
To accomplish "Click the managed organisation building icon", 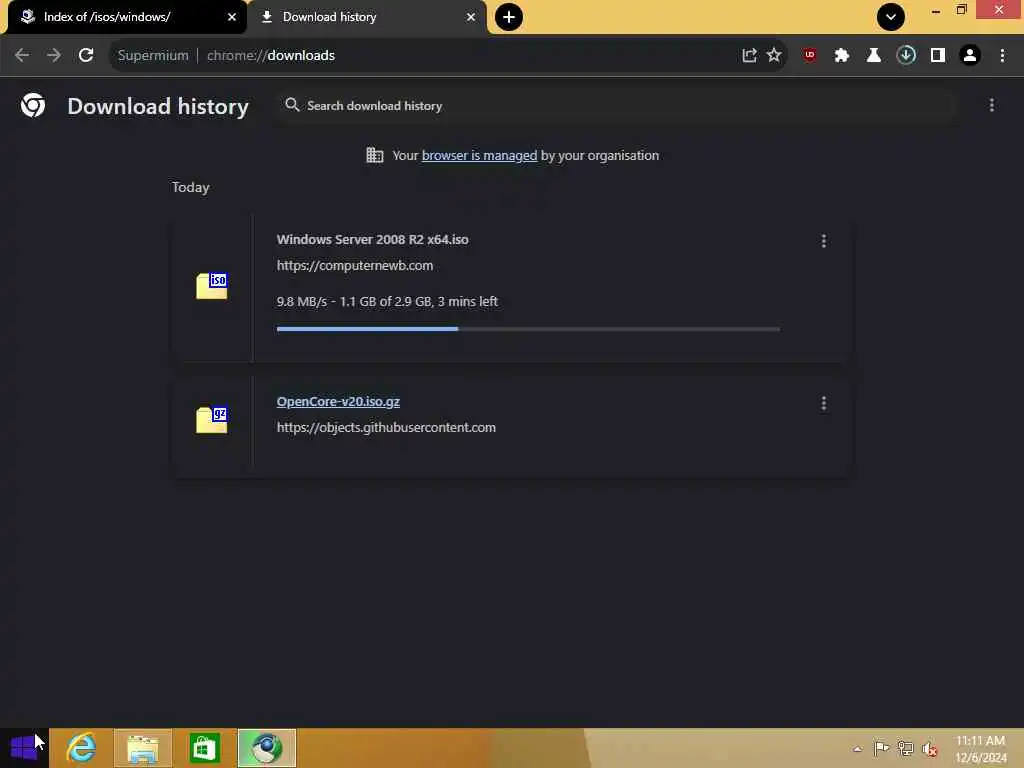I will [x=375, y=155].
